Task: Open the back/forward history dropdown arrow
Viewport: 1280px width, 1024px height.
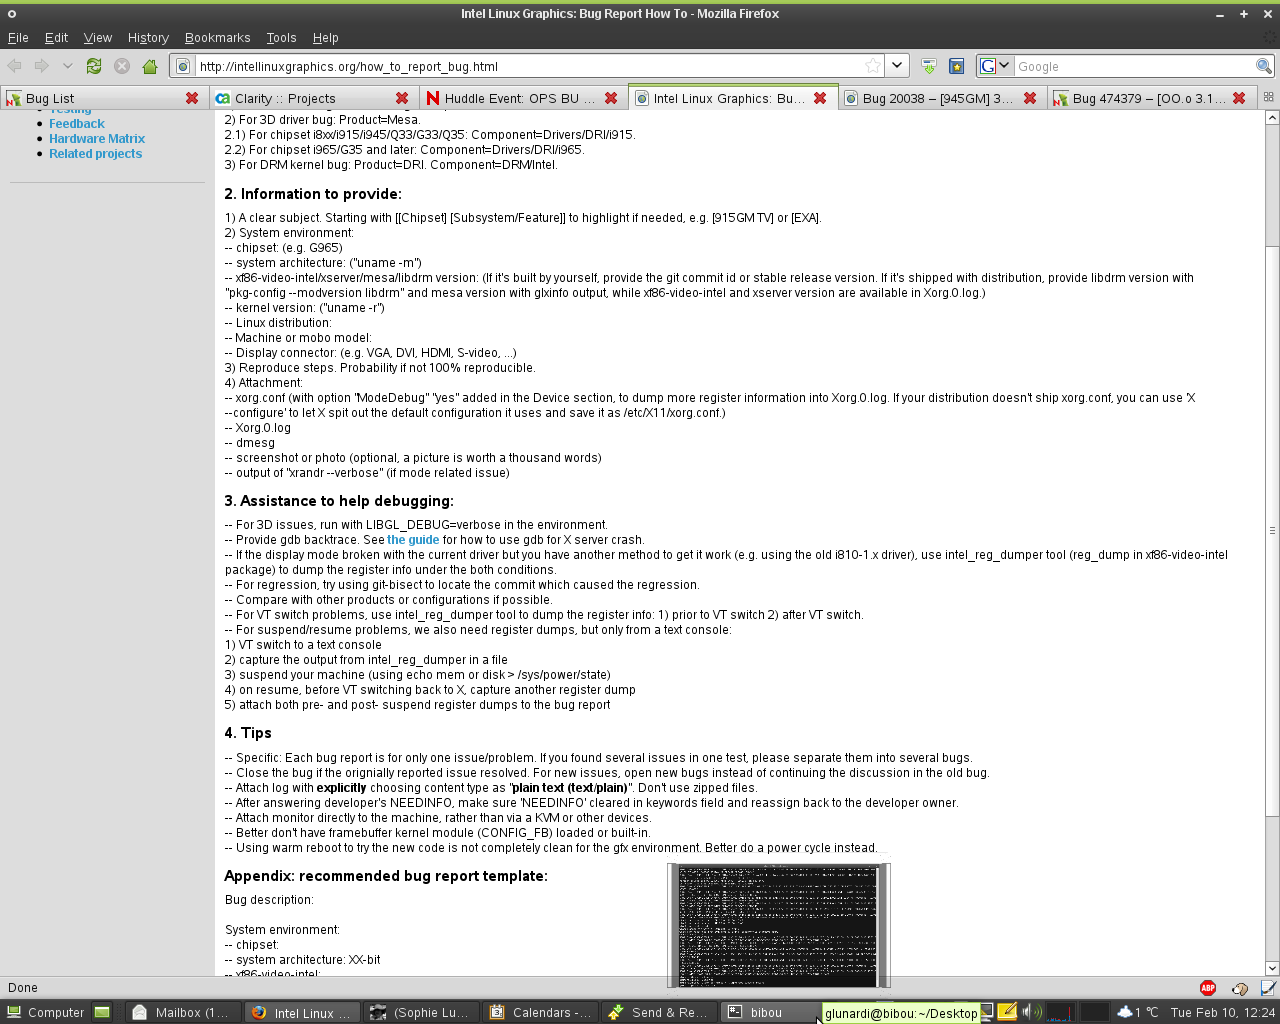Action: [67, 66]
